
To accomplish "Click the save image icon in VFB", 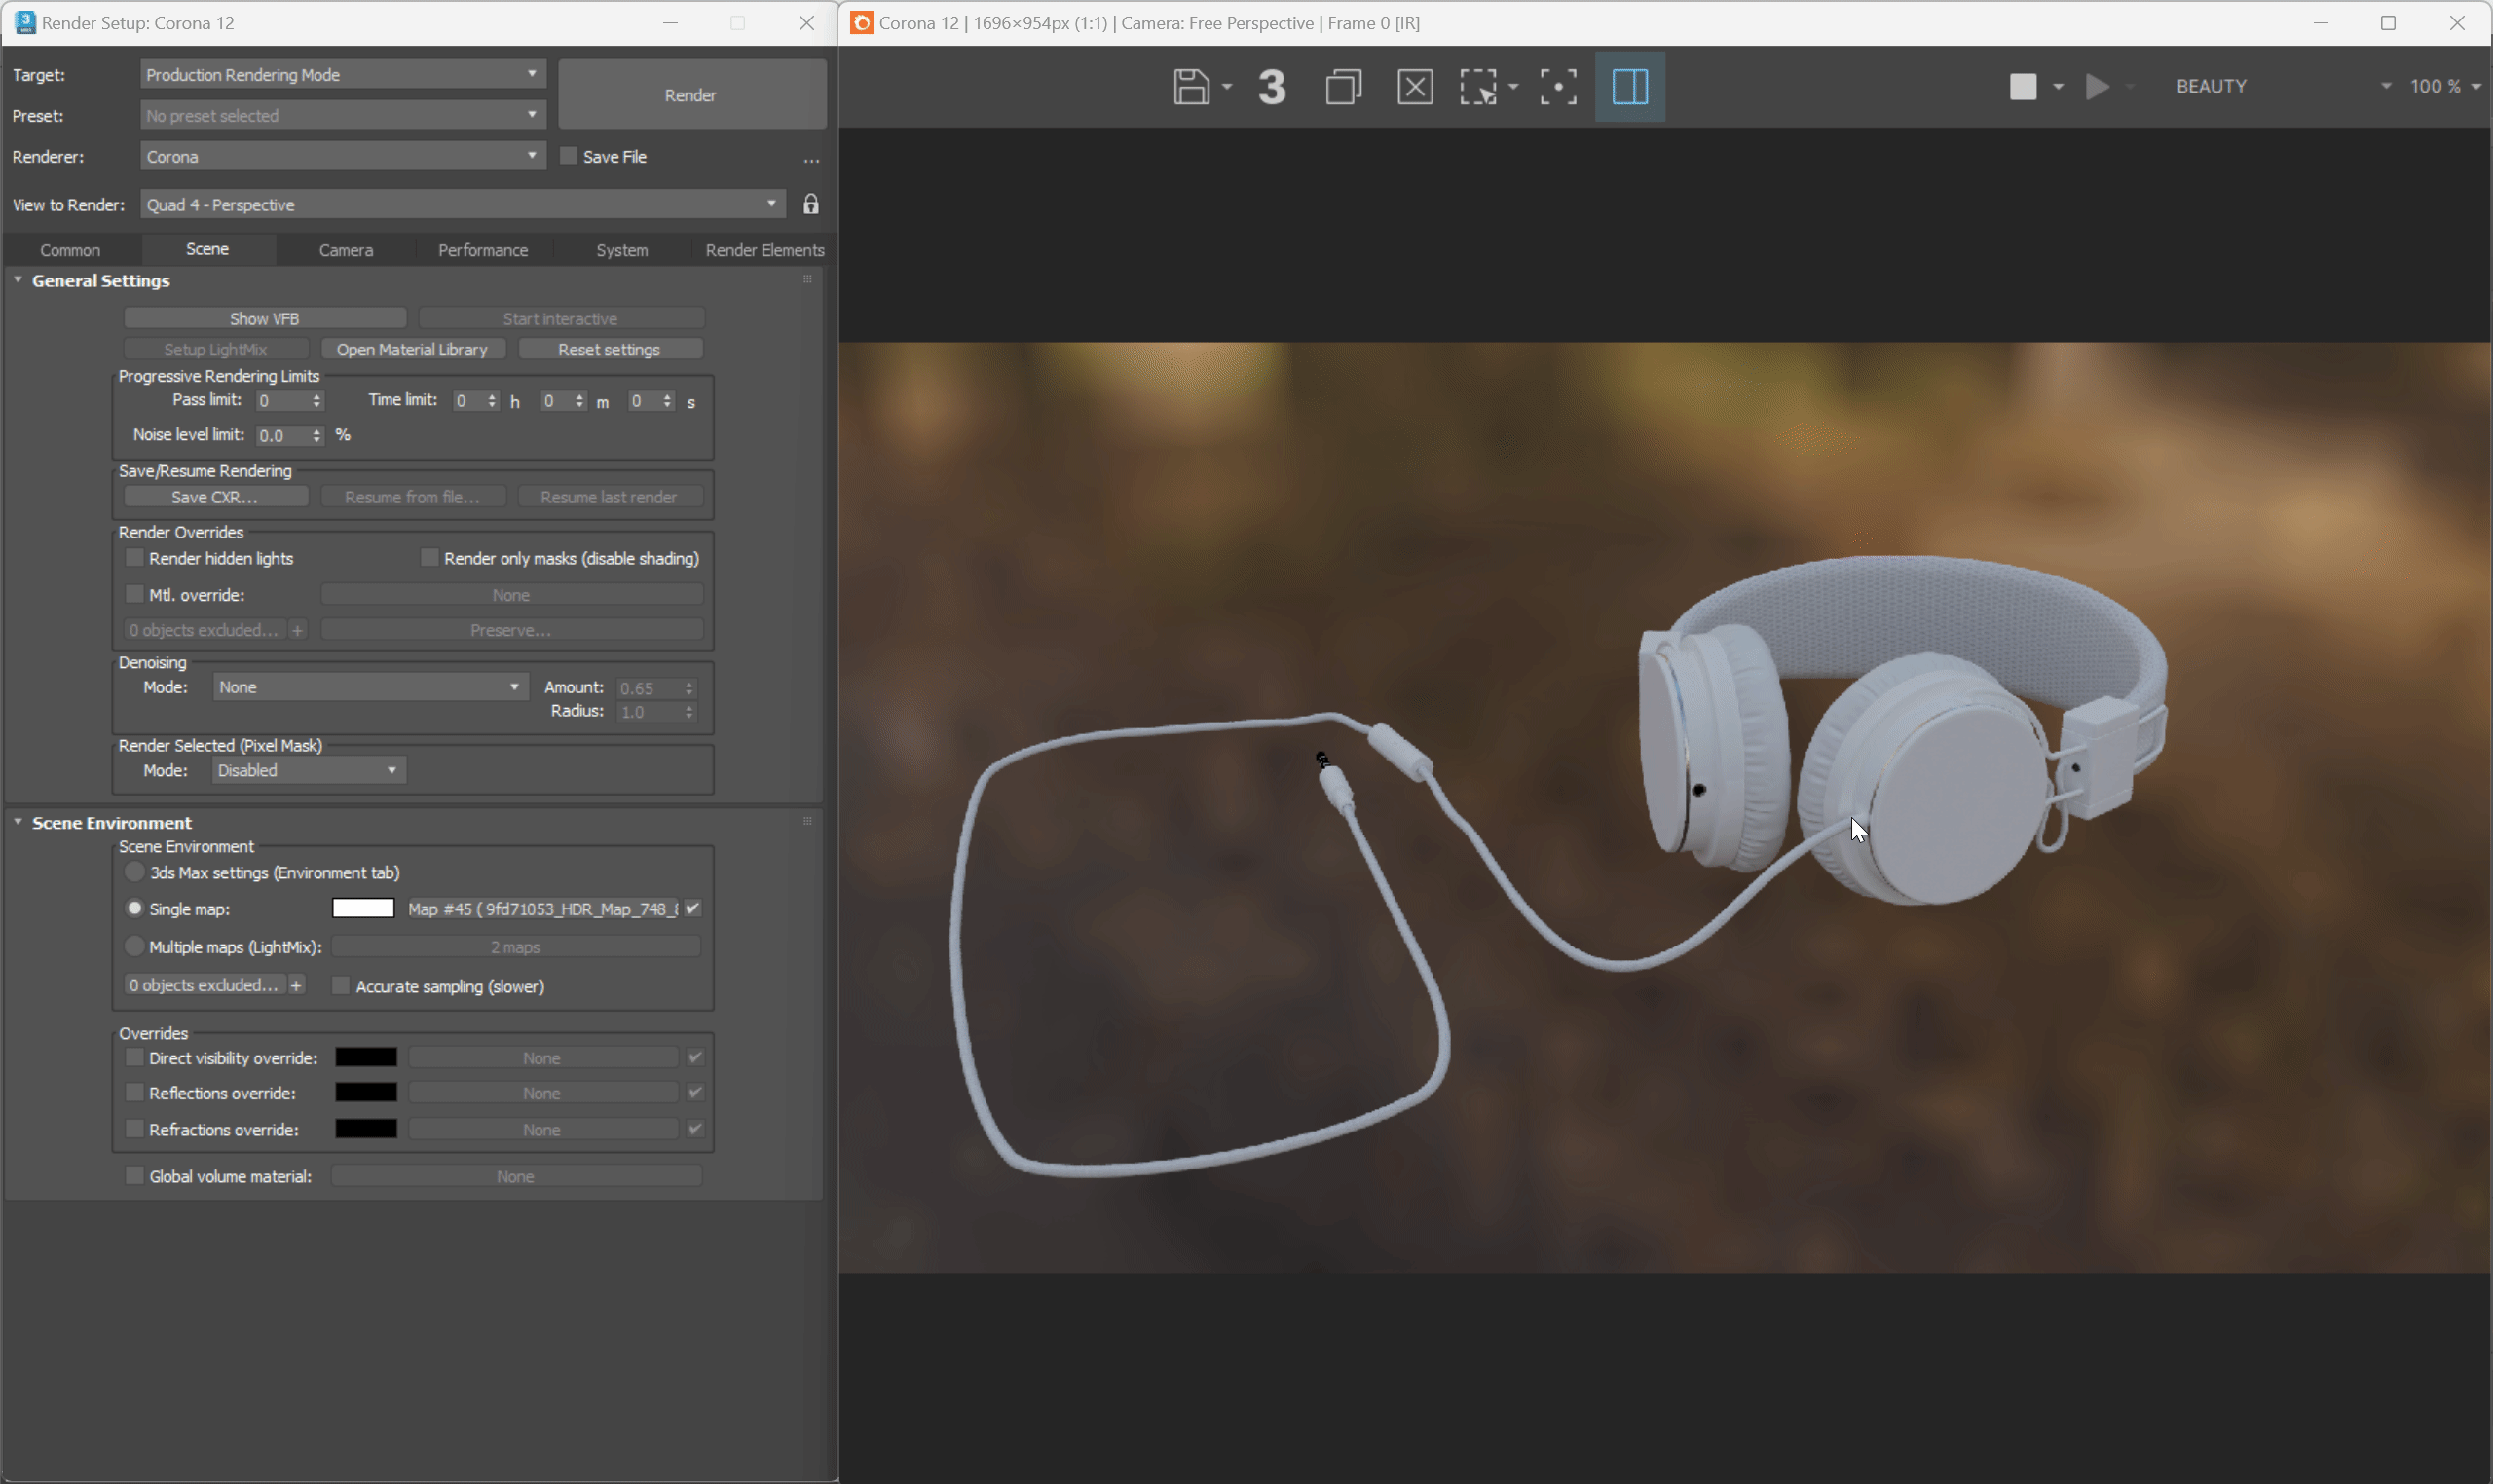I will click(1190, 87).
